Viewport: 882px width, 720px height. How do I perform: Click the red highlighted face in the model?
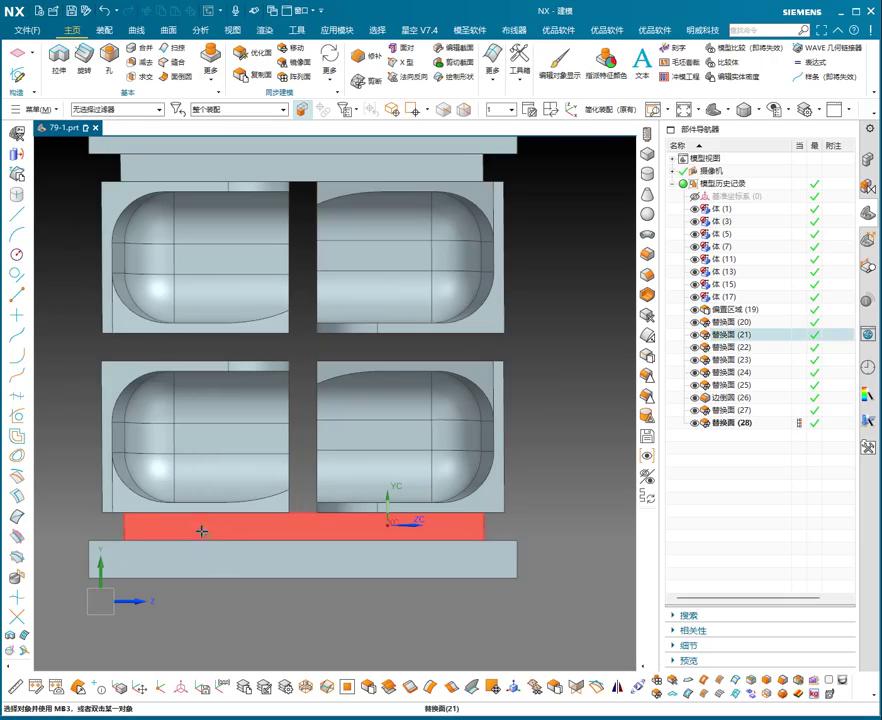(x=300, y=526)
